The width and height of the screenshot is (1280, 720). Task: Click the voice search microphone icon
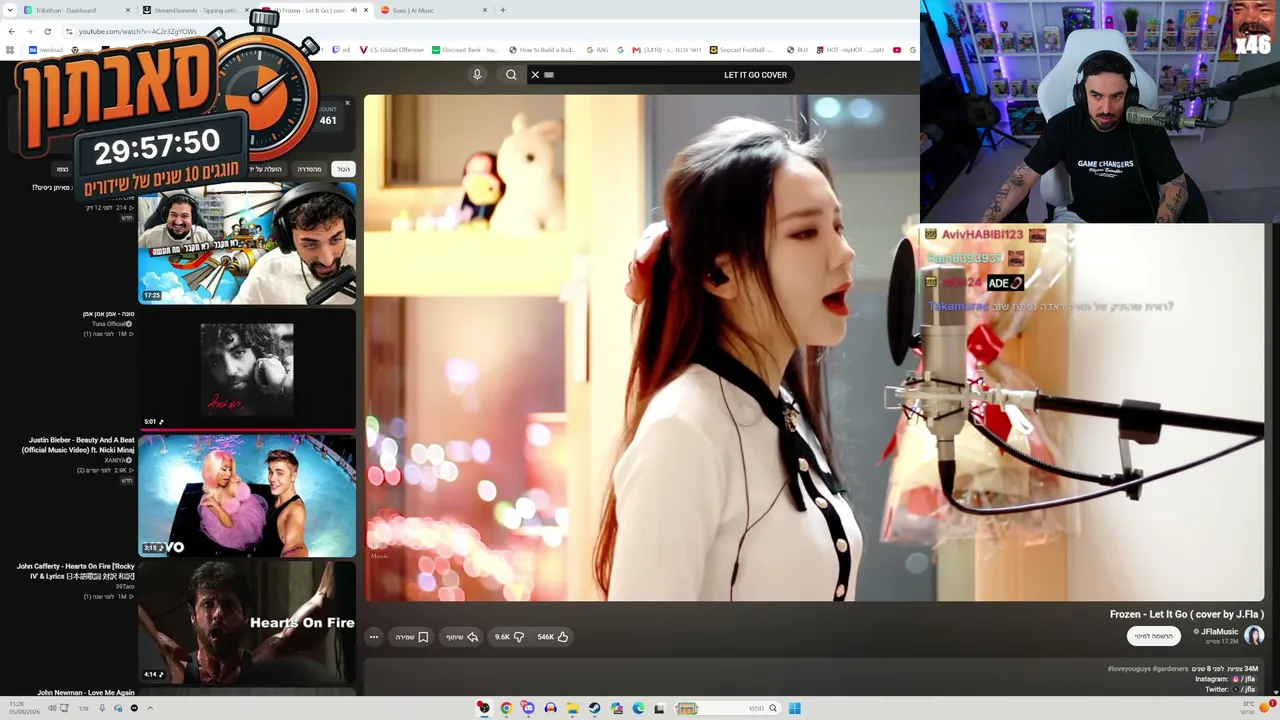coord(477,75)
